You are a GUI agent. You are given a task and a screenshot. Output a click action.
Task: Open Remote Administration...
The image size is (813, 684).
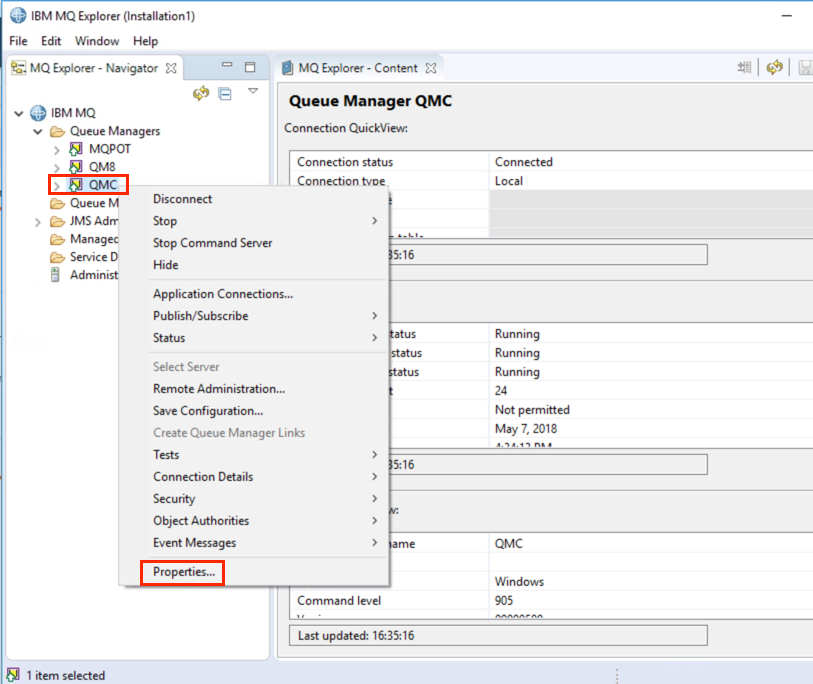[x=254, y=389]
